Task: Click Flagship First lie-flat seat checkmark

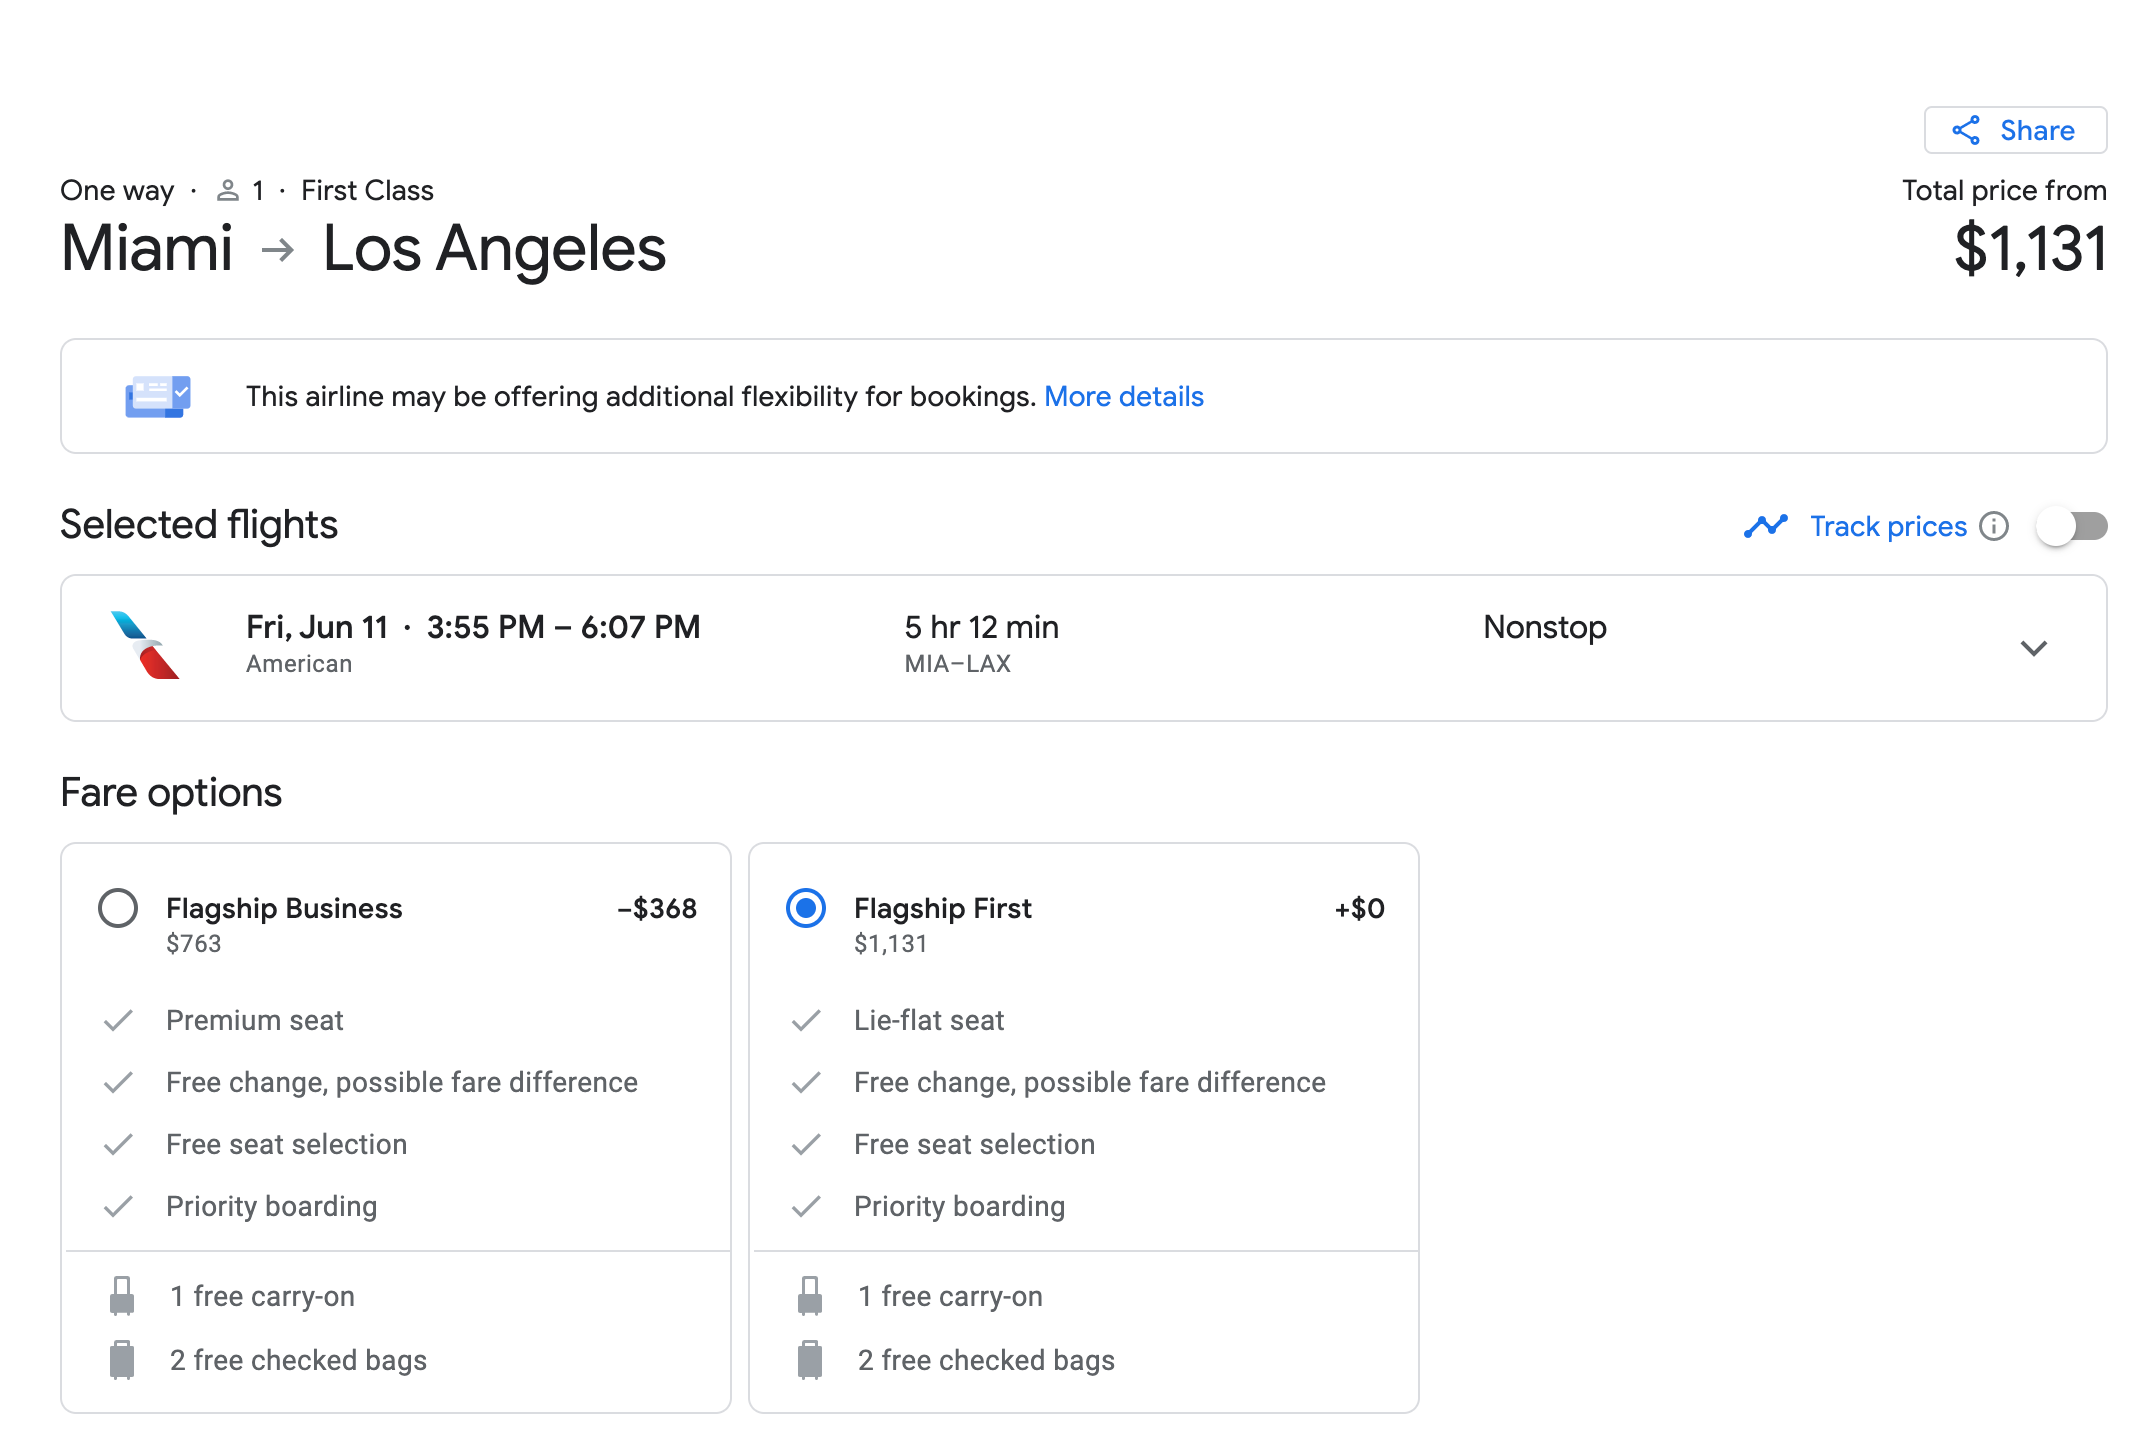Action: [806, 1020]
